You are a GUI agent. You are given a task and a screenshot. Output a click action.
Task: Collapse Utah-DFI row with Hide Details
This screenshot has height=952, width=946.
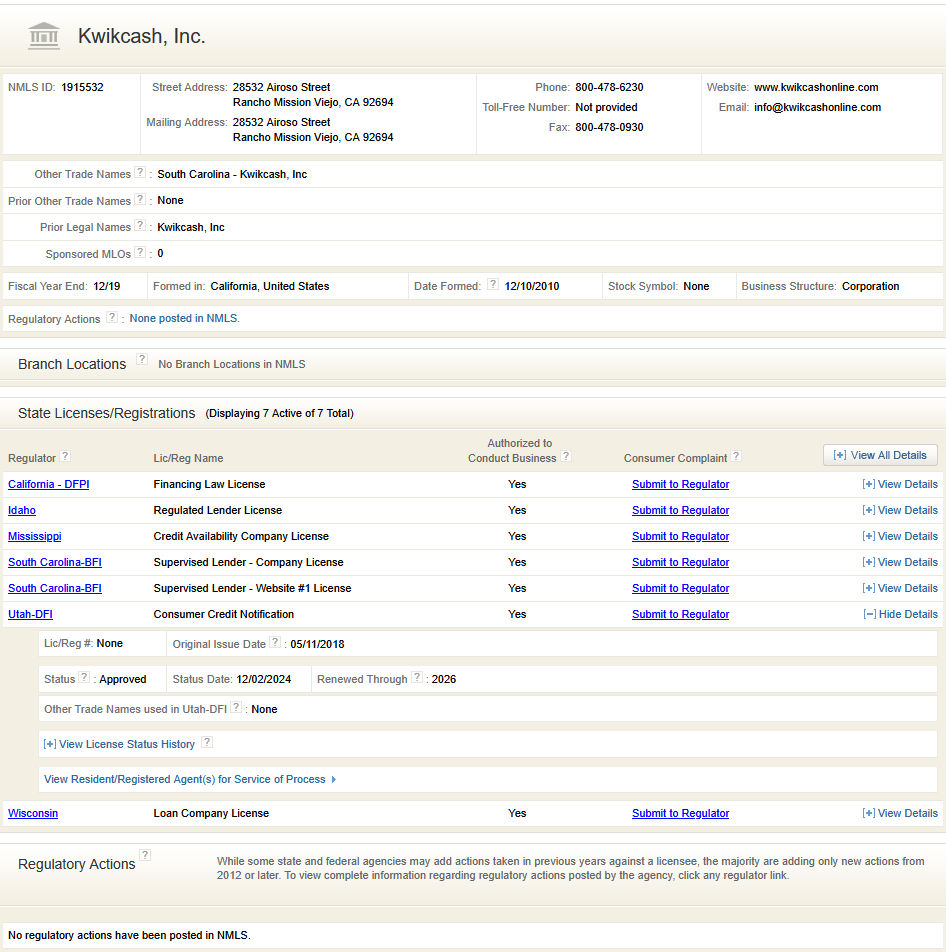(900, 614)
